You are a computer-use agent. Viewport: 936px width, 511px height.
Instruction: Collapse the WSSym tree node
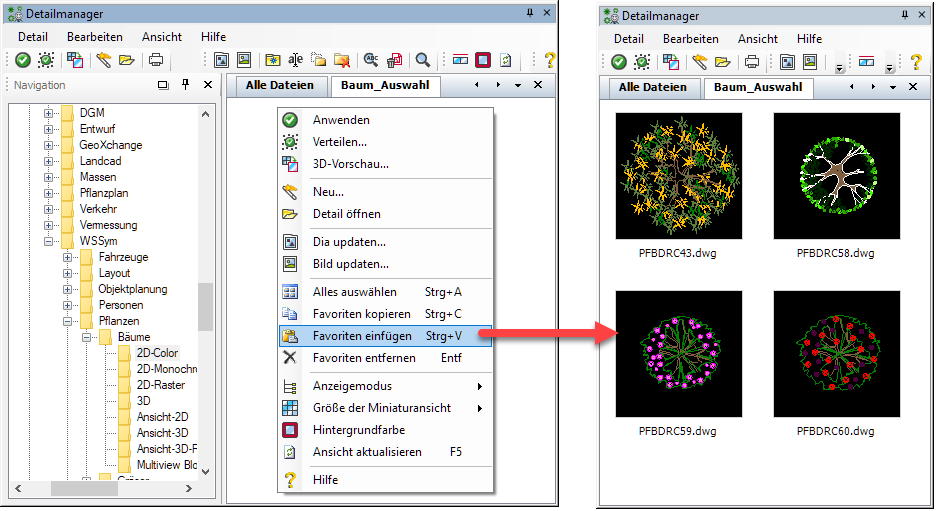click(48, 241)
